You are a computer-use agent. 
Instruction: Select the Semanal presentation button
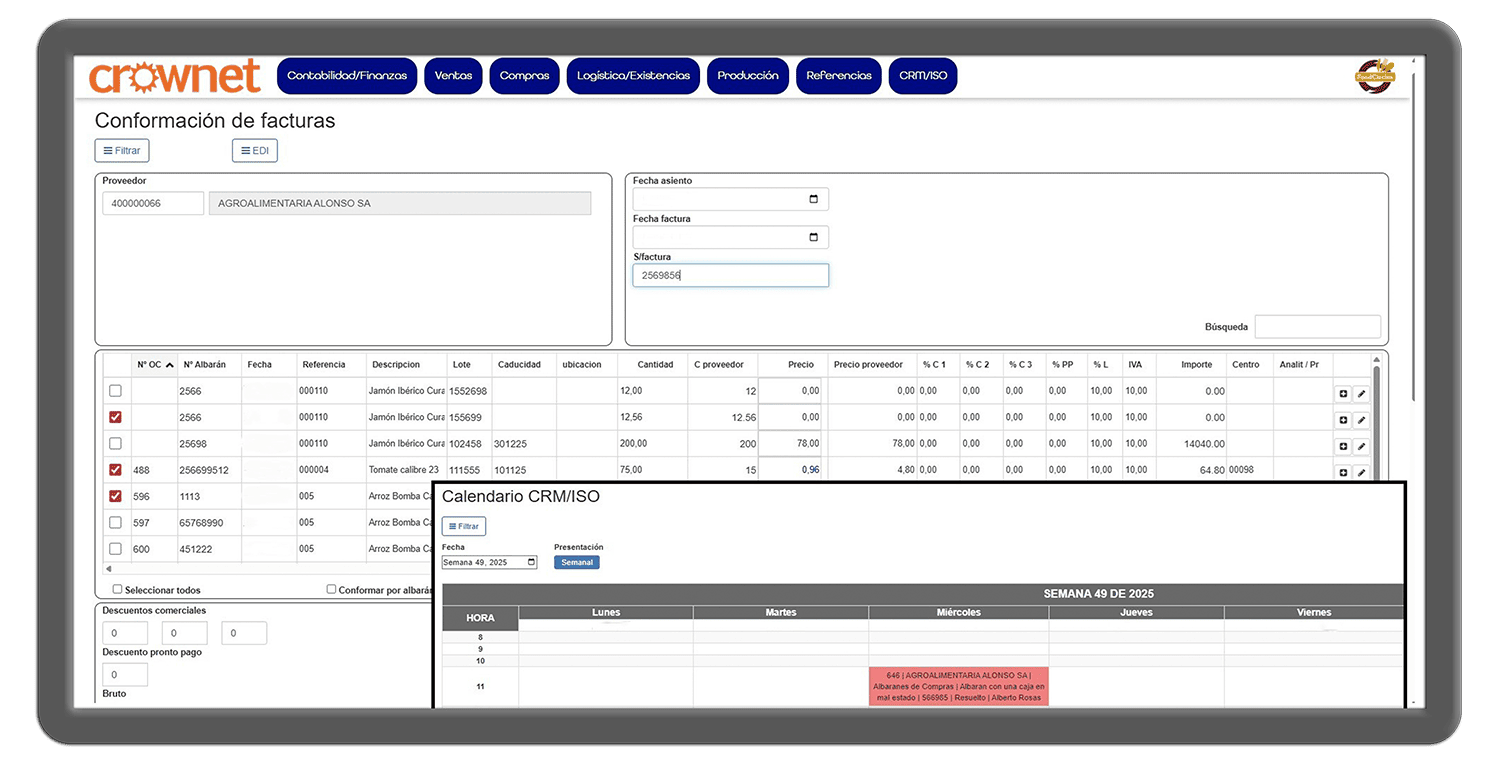tap(577, 563)
